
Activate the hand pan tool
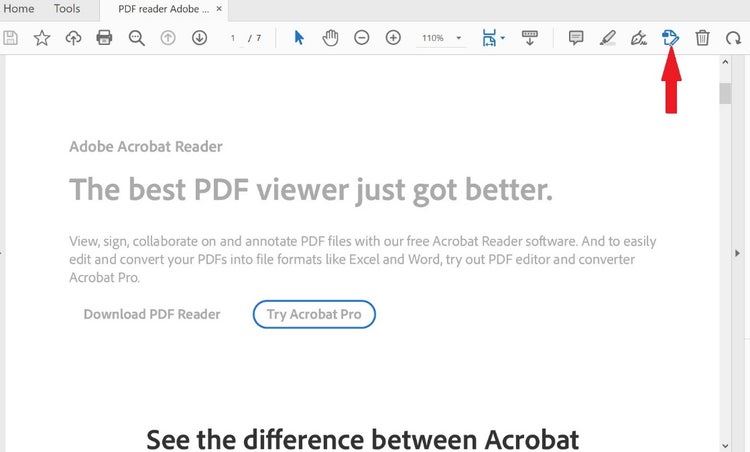click(x=330, y=38)
